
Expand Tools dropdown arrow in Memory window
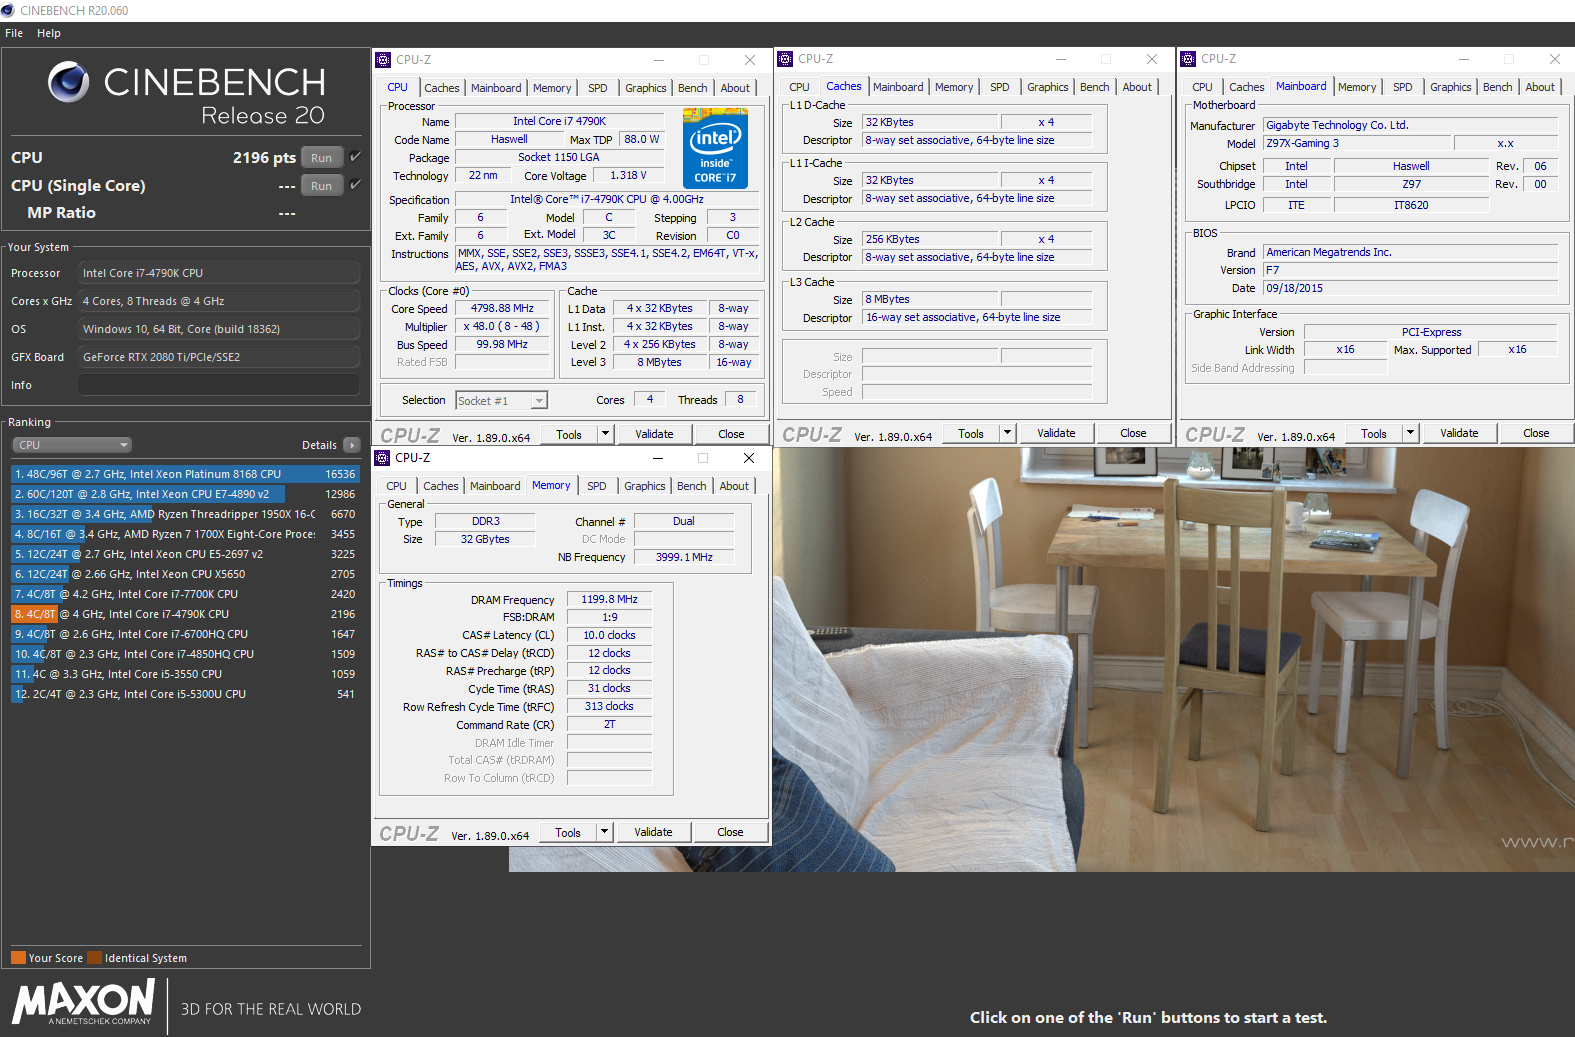[x=603, y=832]
